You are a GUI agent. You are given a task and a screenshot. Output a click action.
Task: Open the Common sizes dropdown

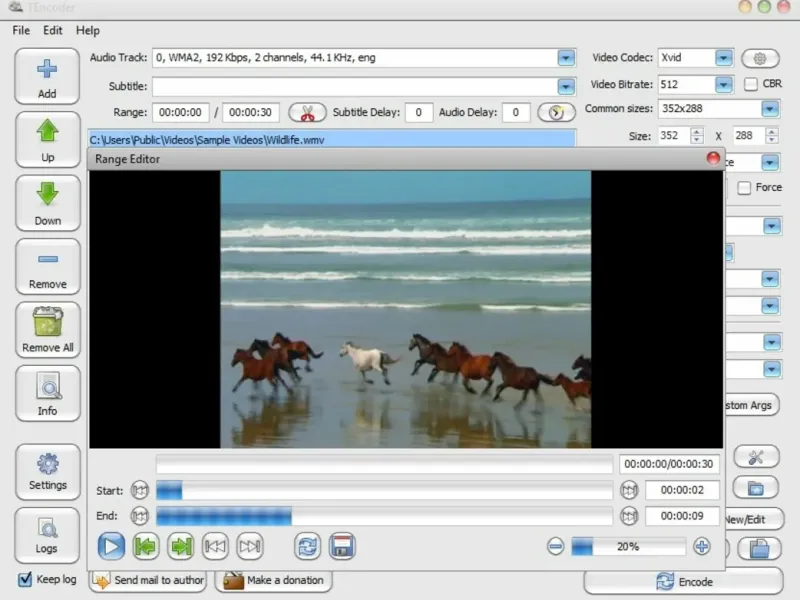tap(770, 109)
